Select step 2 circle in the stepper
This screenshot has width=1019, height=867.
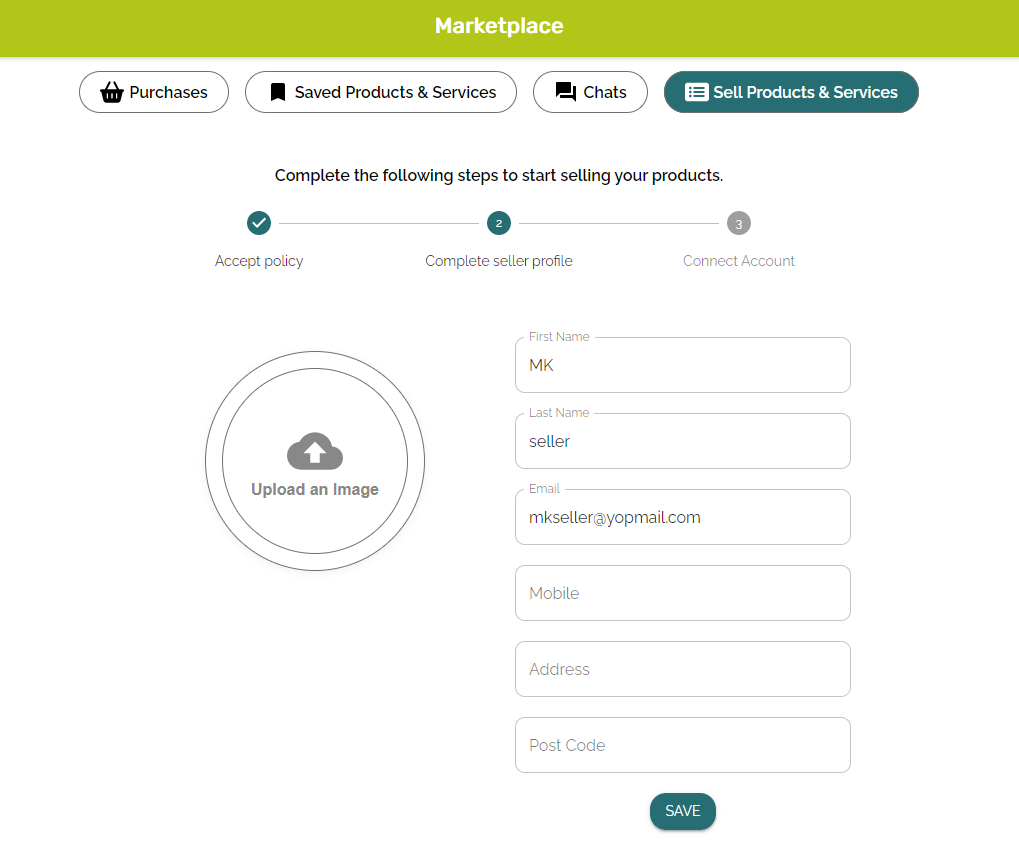click(499, 223)
